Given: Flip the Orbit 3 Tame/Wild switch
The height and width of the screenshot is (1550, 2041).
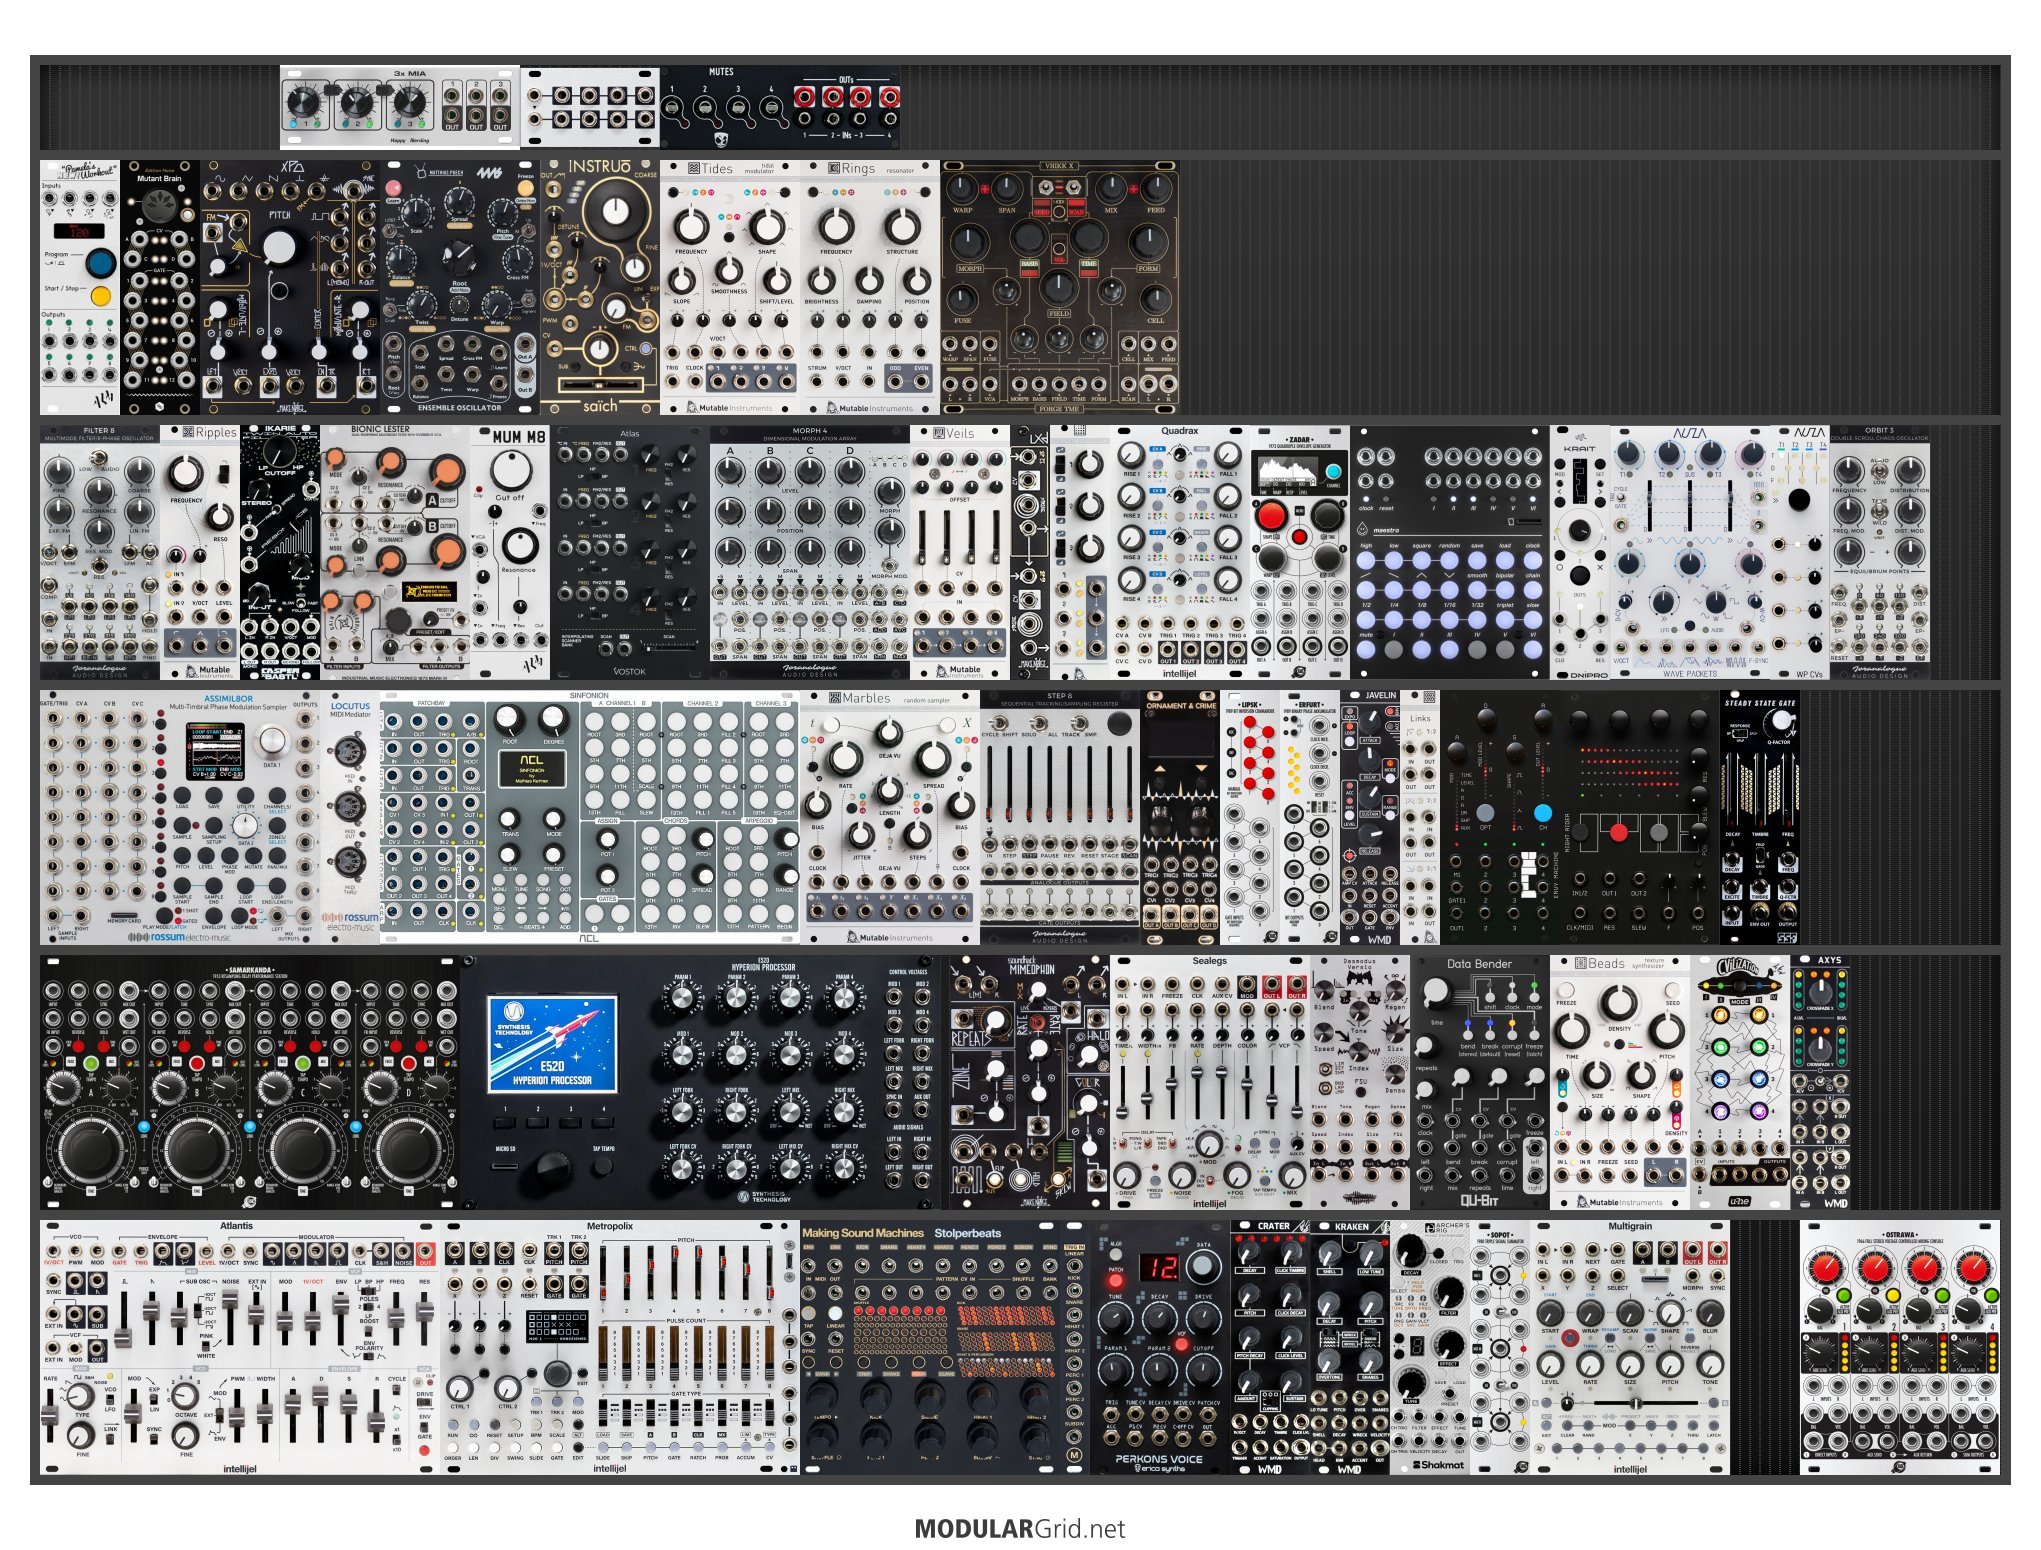Looking at the screenshot, I should 1880,511.
